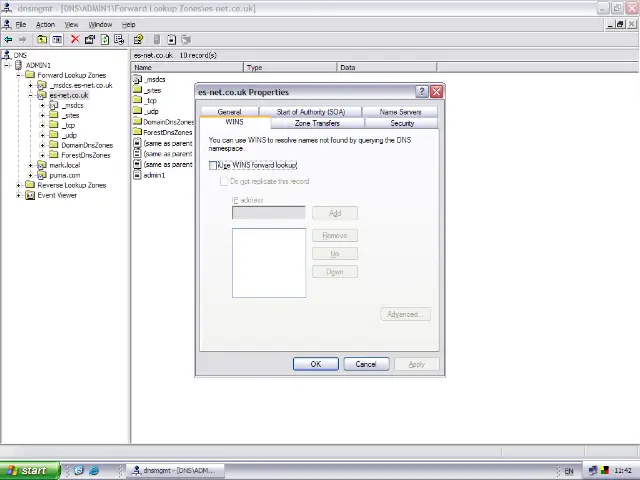Select the _msdcs delegation icon in record list
Screen dimensions: 640x480
tap(138, 80)
